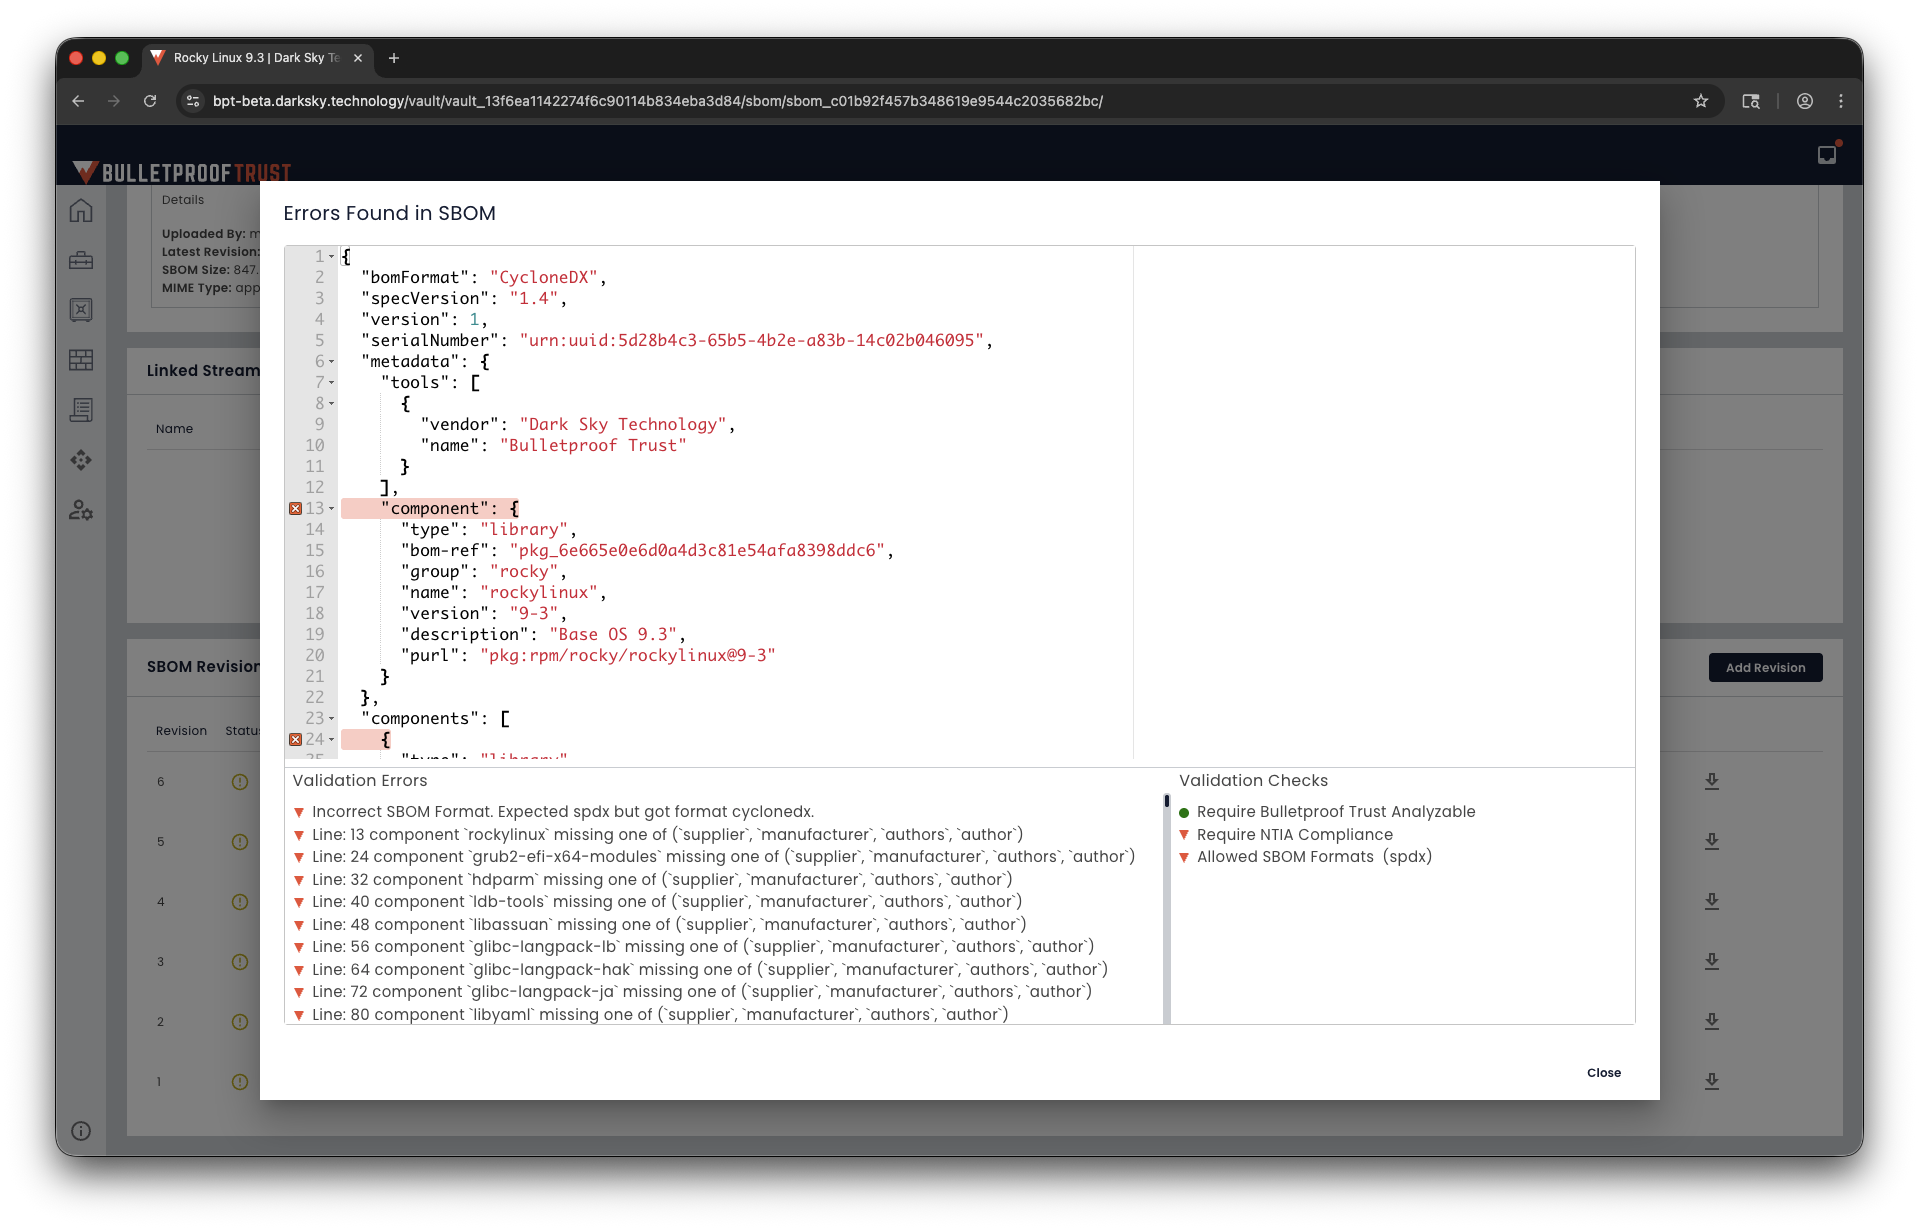1919x1230 pixels.
Task: Collapse the tools array fold at line 7
Action: (x=332, y=383)
